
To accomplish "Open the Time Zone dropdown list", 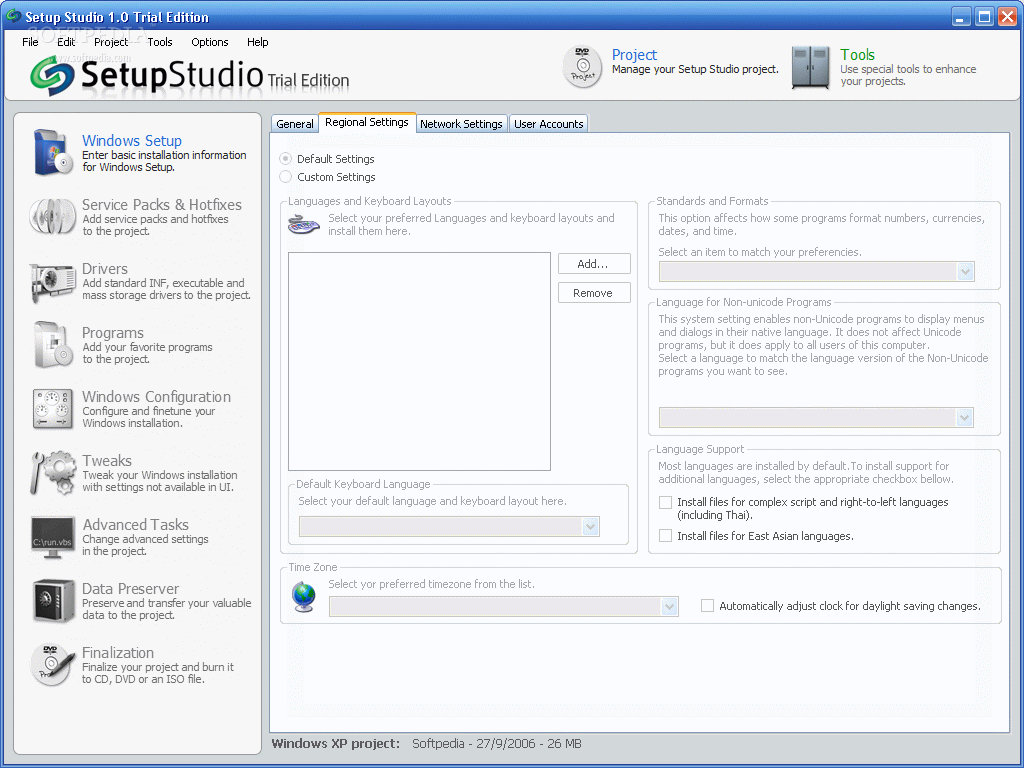I will (x=669, y=607).
